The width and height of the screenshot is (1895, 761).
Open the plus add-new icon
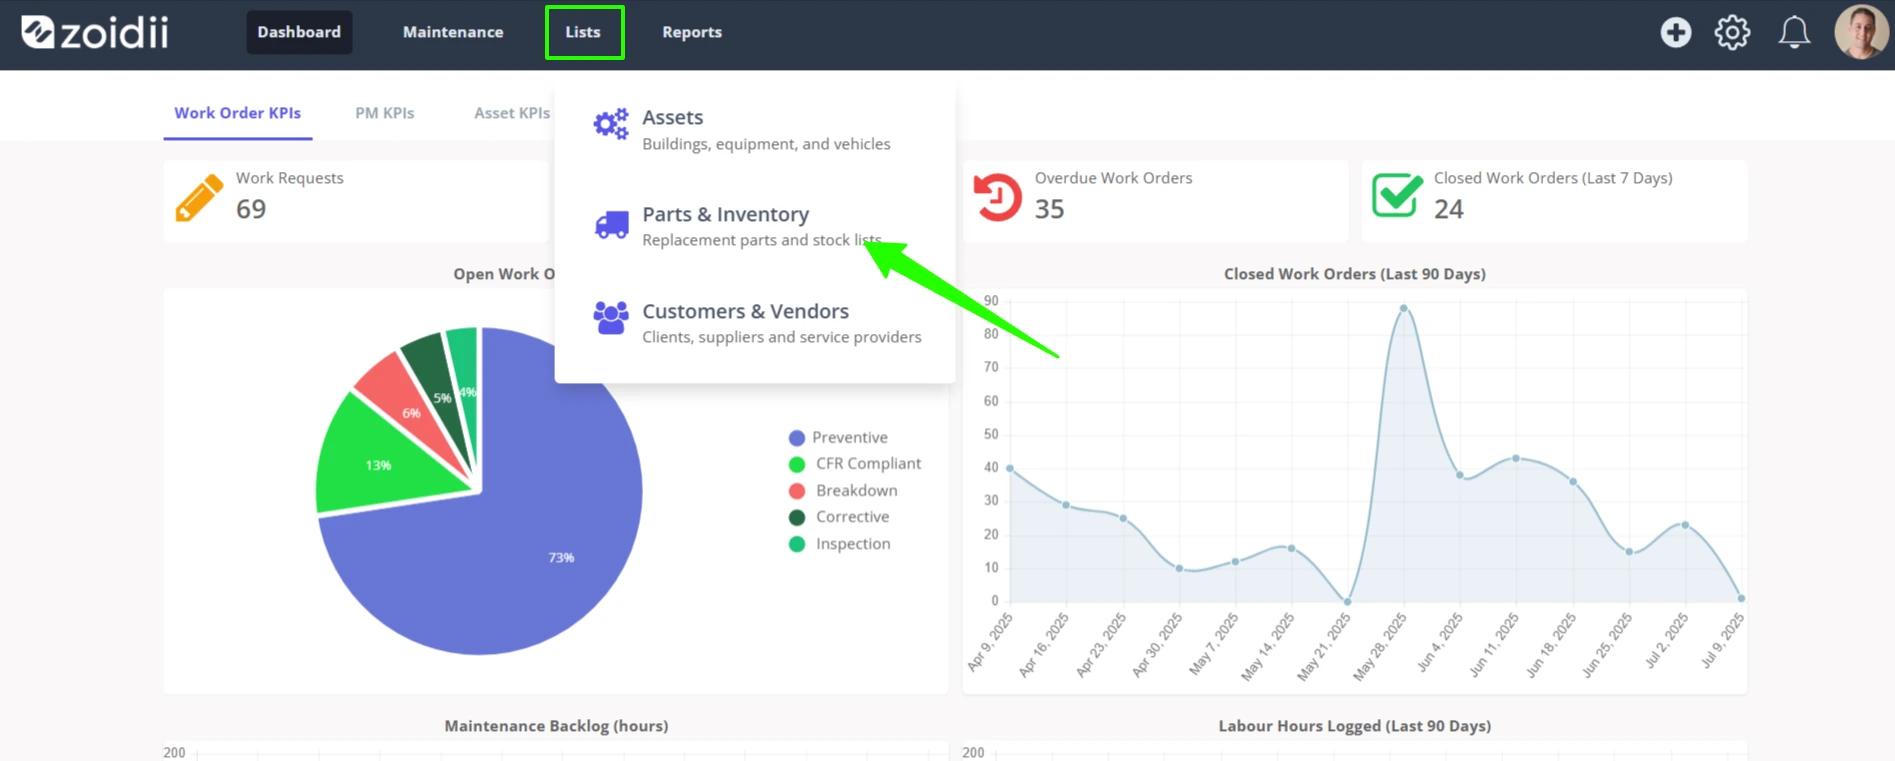point(1676,32)
